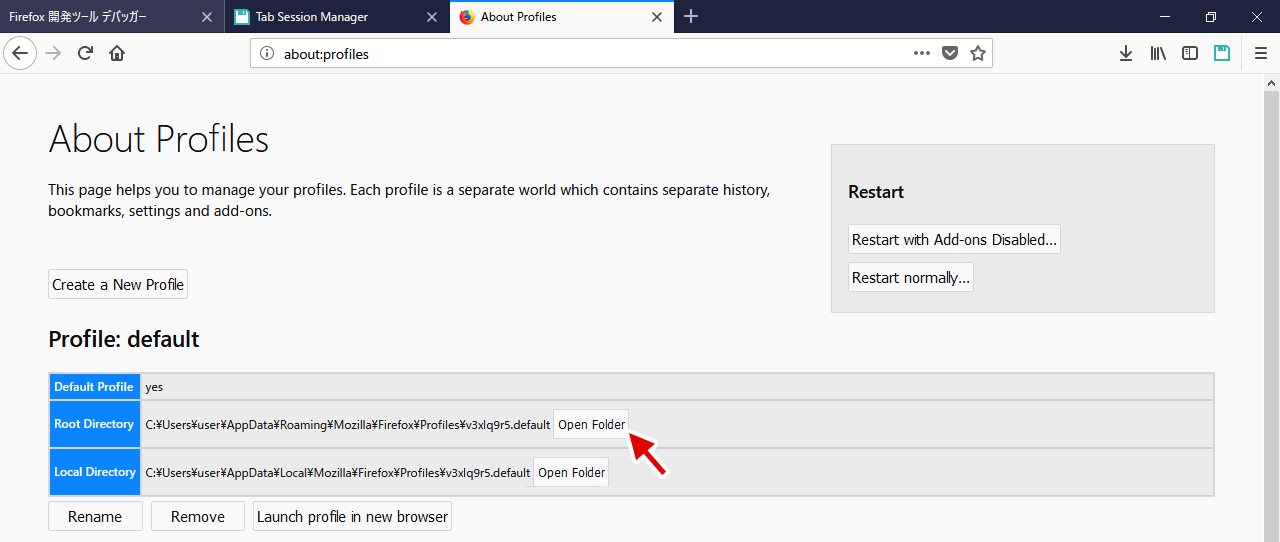This screenshot has width=1280, height=542.
Task: Click the forward navigation arrow
Action: pyautogui.click(x=53, y=53)
